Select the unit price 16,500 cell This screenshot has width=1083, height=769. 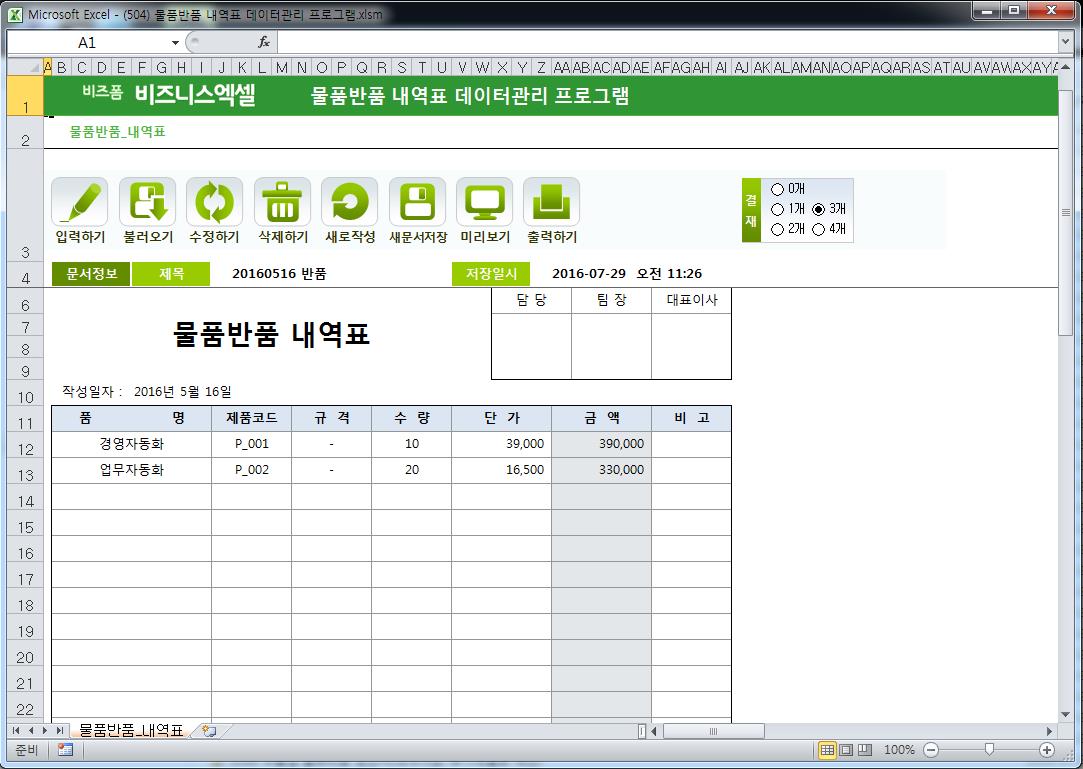[501, 470]
